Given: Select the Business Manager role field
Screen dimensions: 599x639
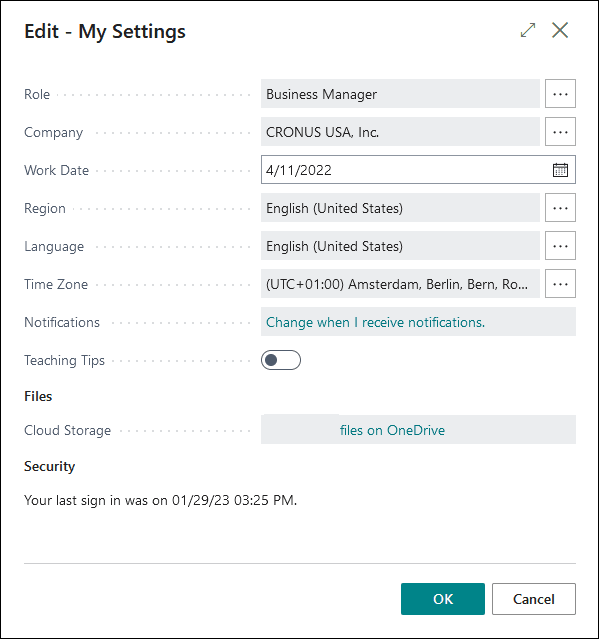Looking at the screenshot, I should (x=400, y=94).
